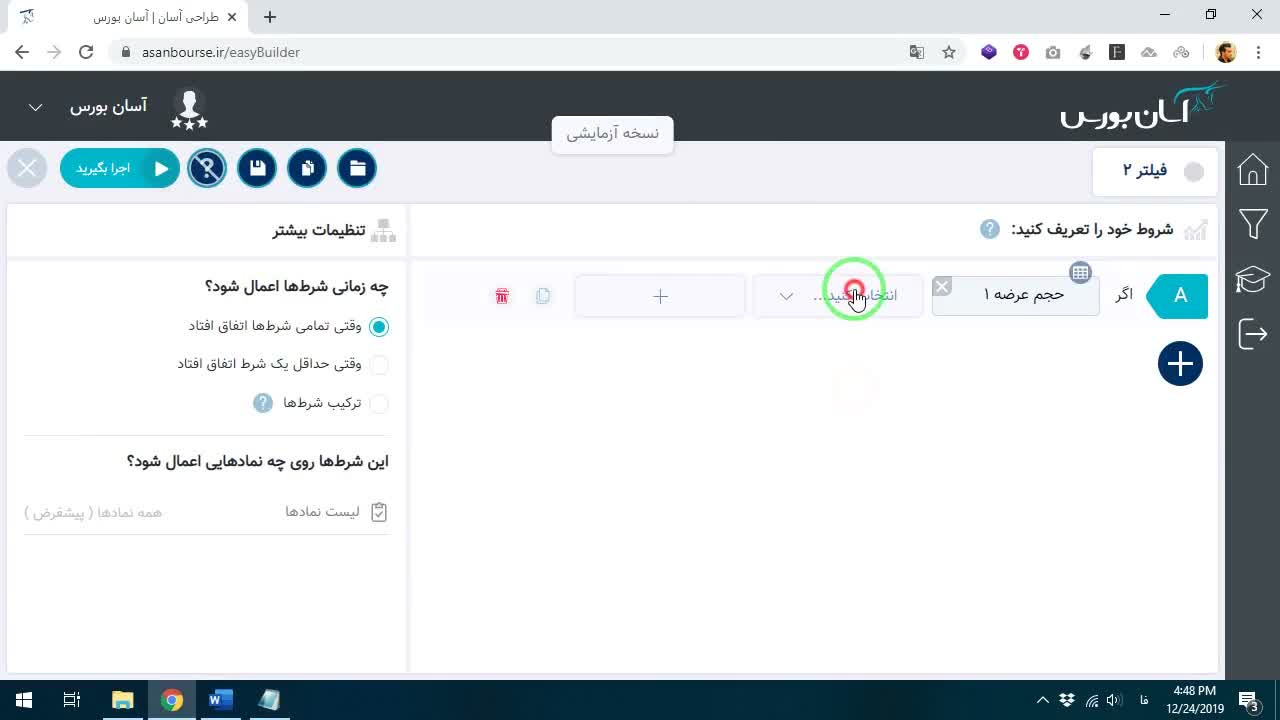1280x720 pixels.
Task: Open the Chrome profile avatar
Action: (x=1226, y=52)
